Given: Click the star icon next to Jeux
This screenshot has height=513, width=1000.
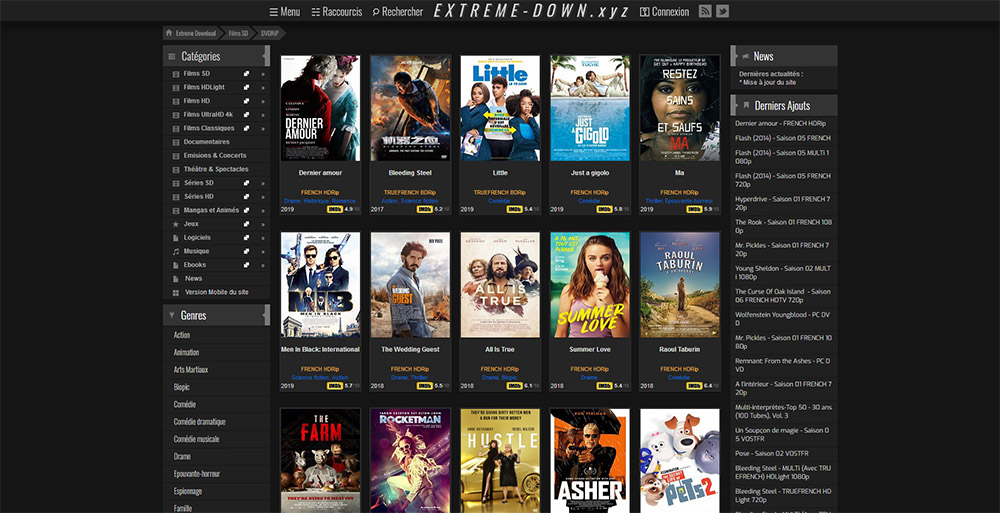Looking at the screenshot, I should point(176,224).
